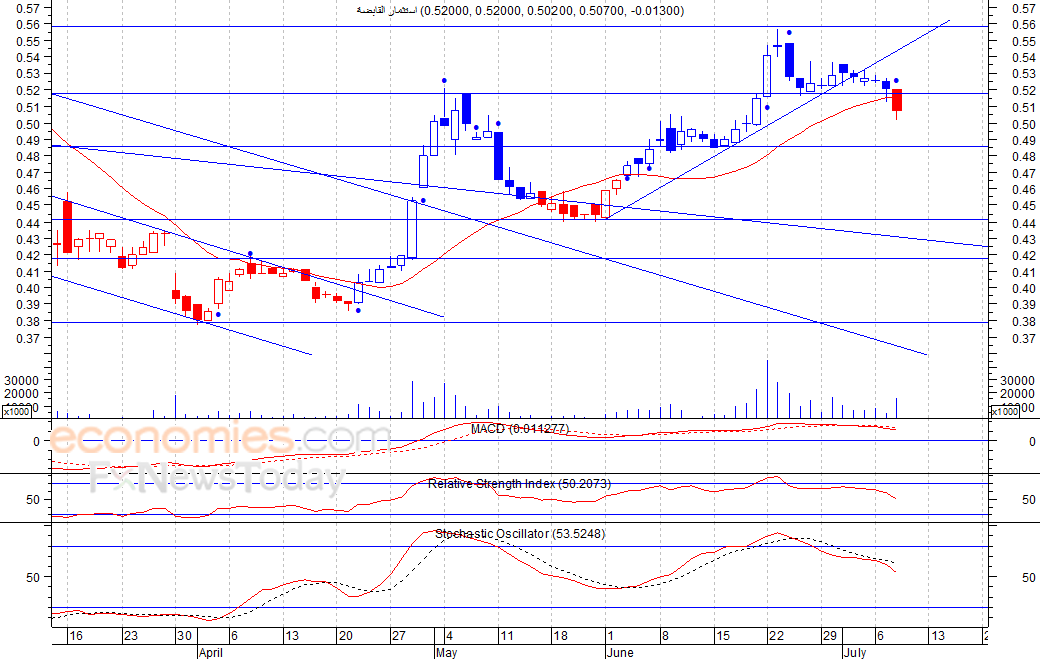This screenshot has height=659, width=1040.
Task: Select the OHLC values header text
Action: [x=521, y=11]
